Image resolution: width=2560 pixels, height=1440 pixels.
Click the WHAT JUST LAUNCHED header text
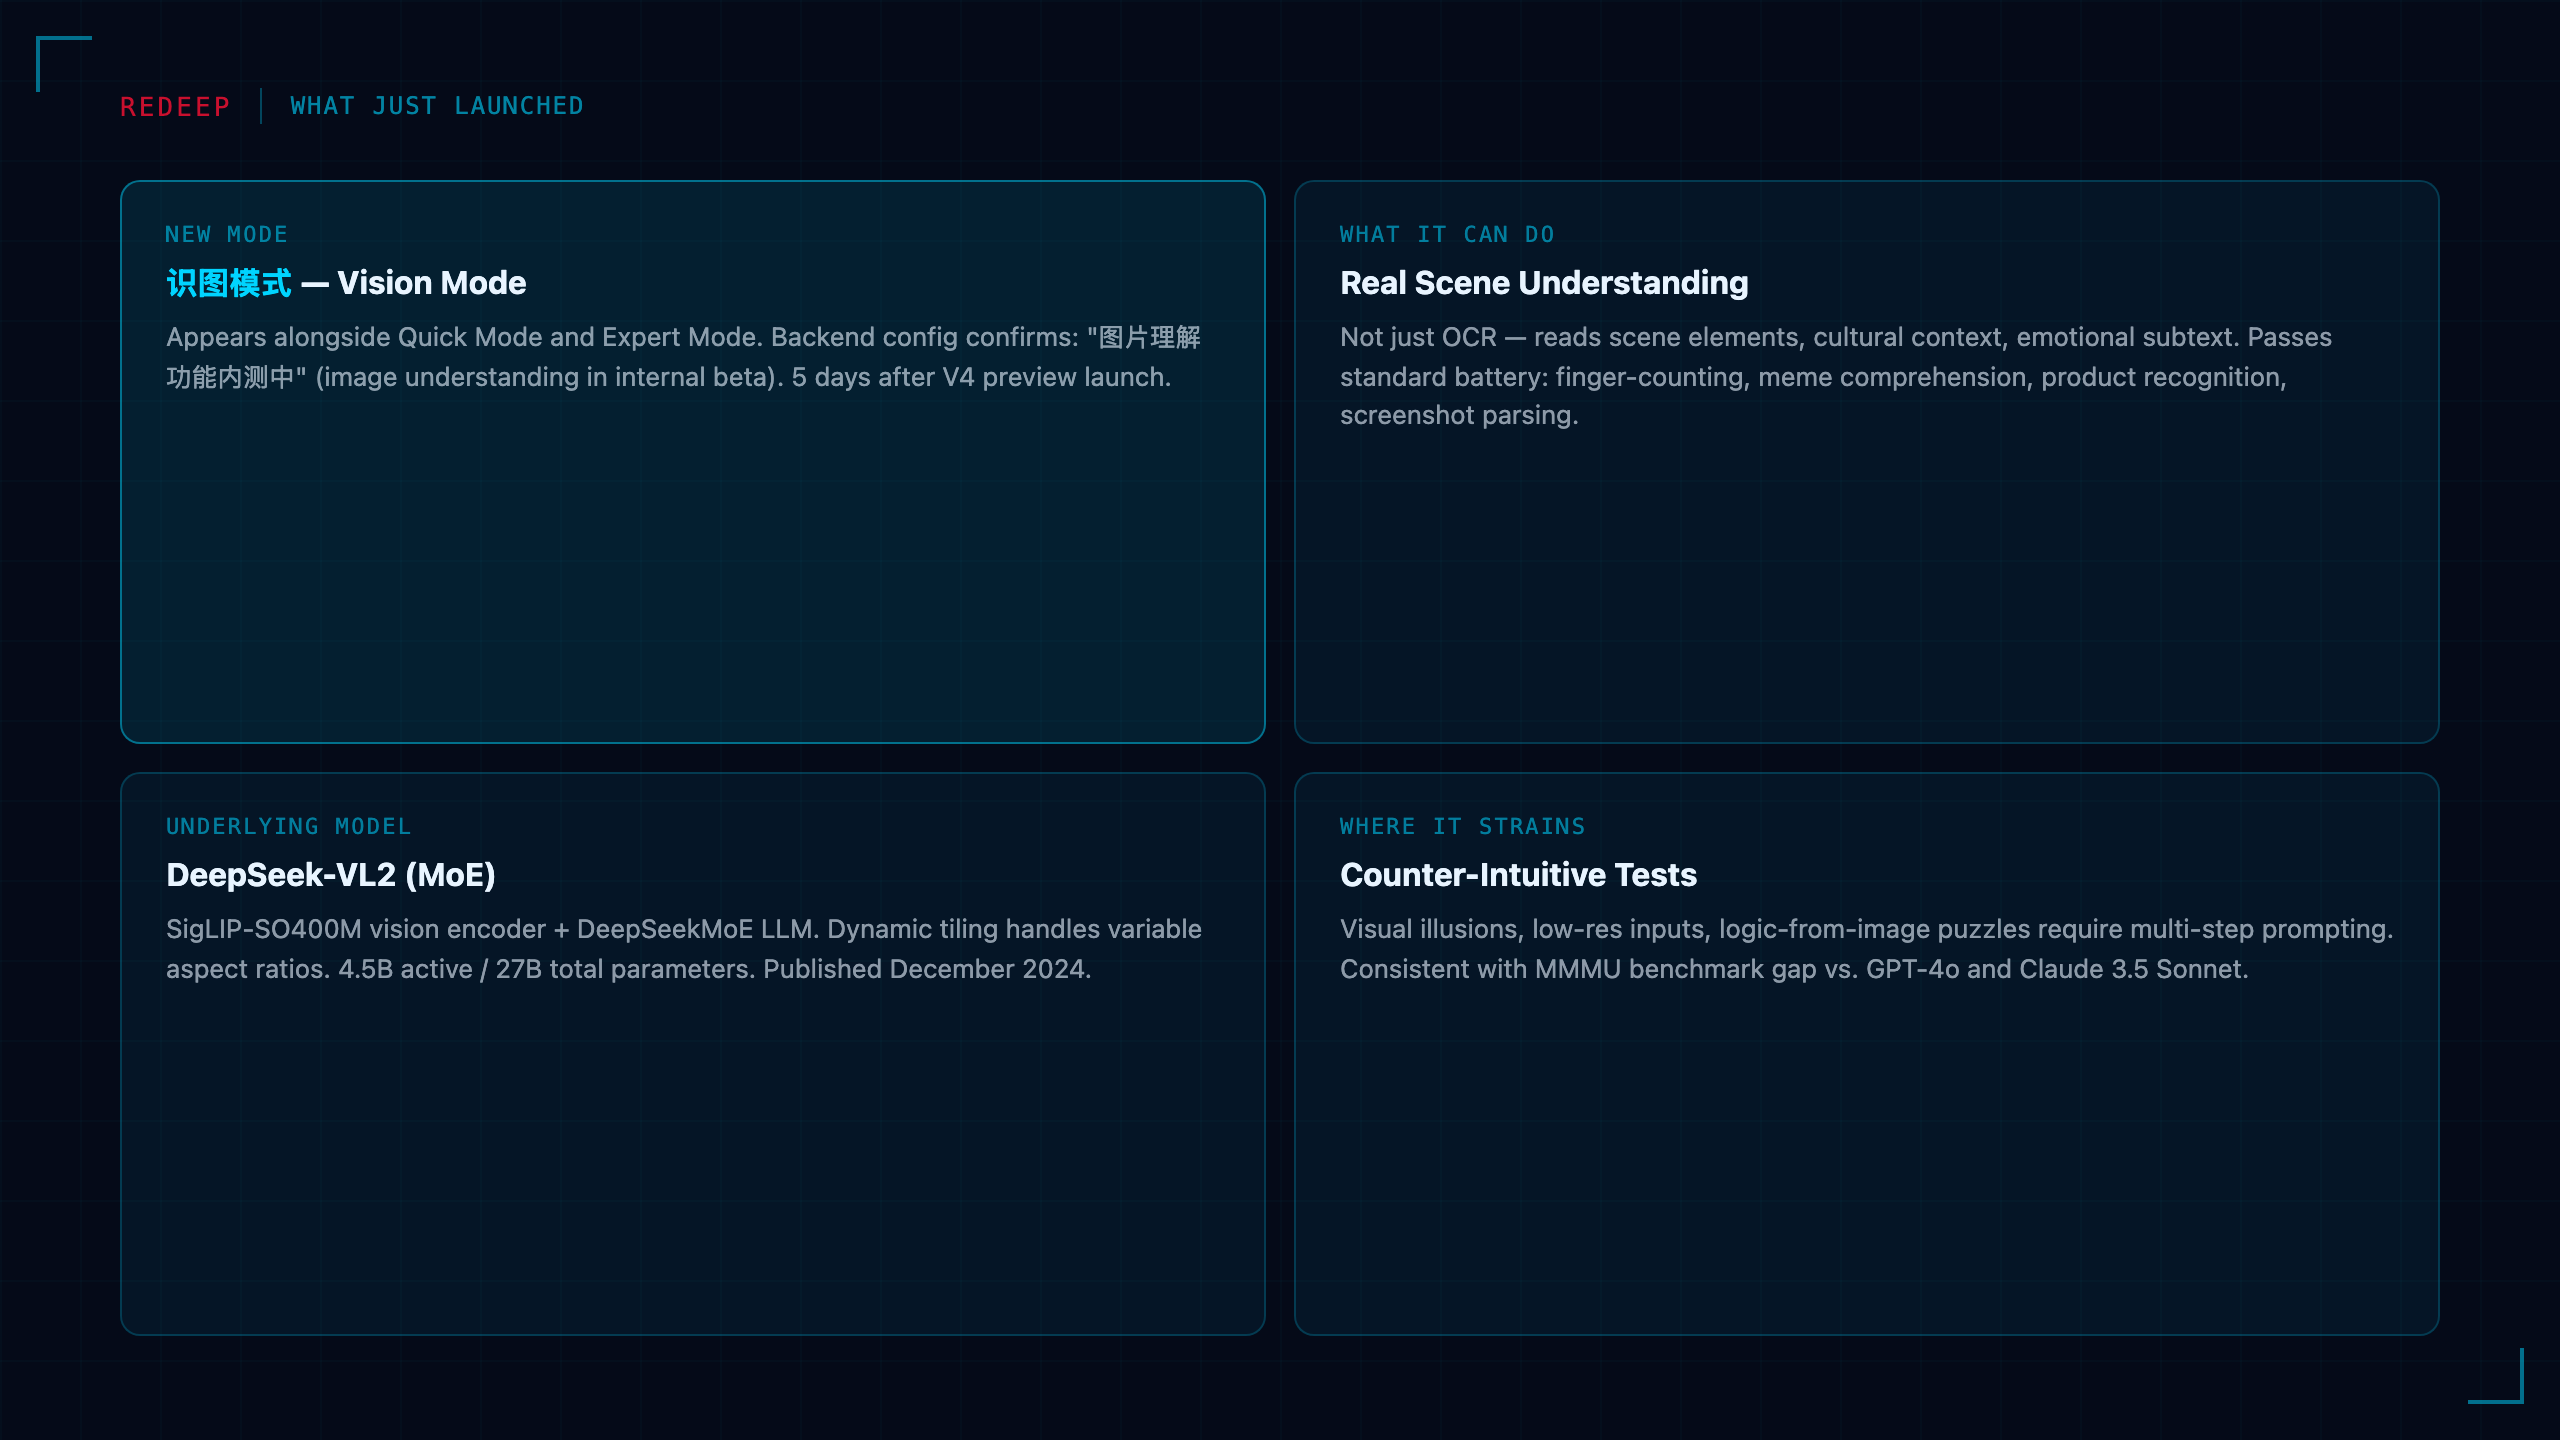(x=437, y=106)
